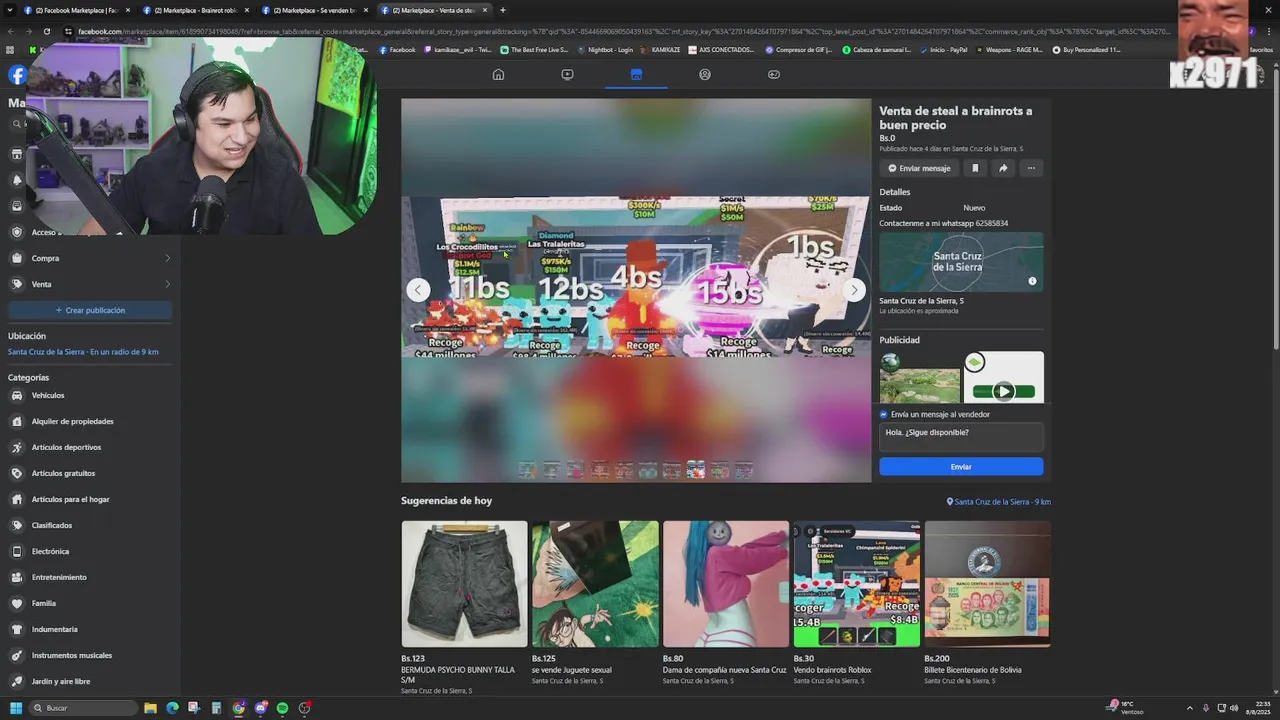Viewport: 1280px width, 720px height.
Task: Open Spotify from the taskbar
Action: tap(282, 708)
